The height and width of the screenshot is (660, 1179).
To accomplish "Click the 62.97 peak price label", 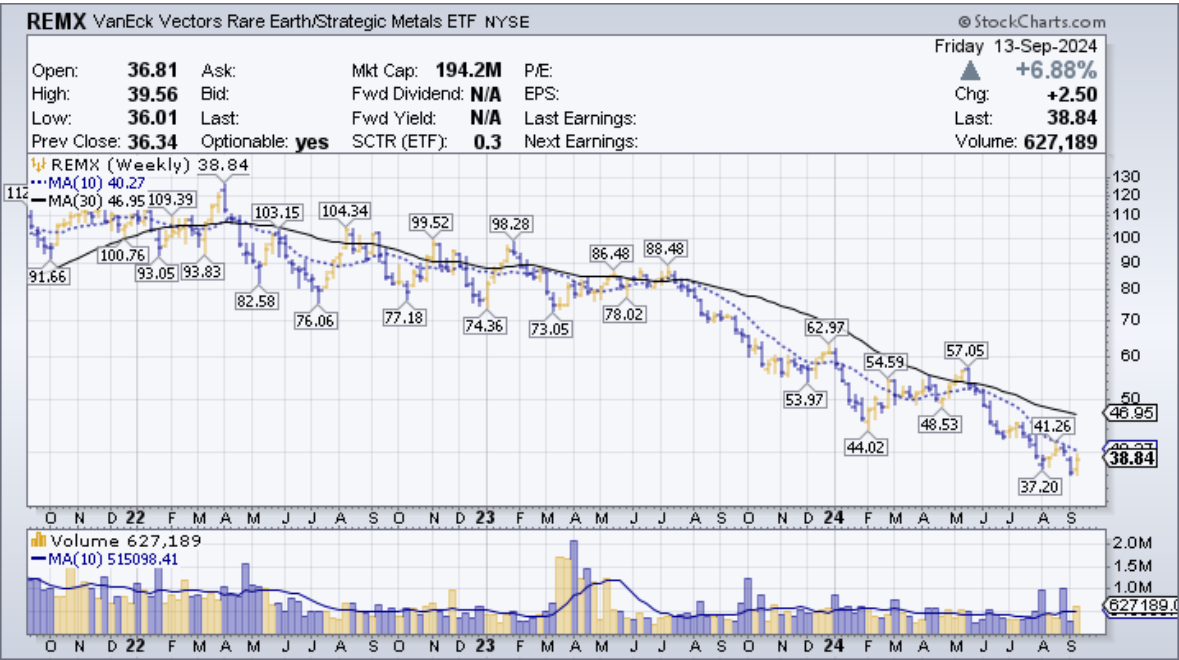I will pos(825,328).
